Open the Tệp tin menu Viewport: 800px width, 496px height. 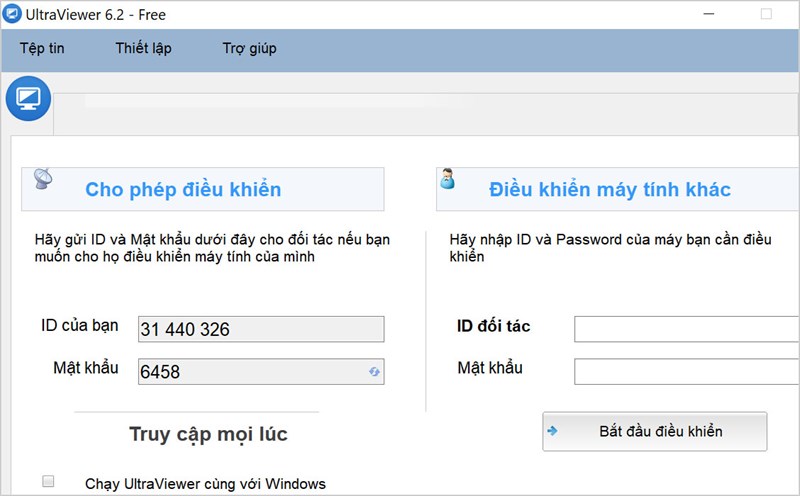(x=42, y=48)
